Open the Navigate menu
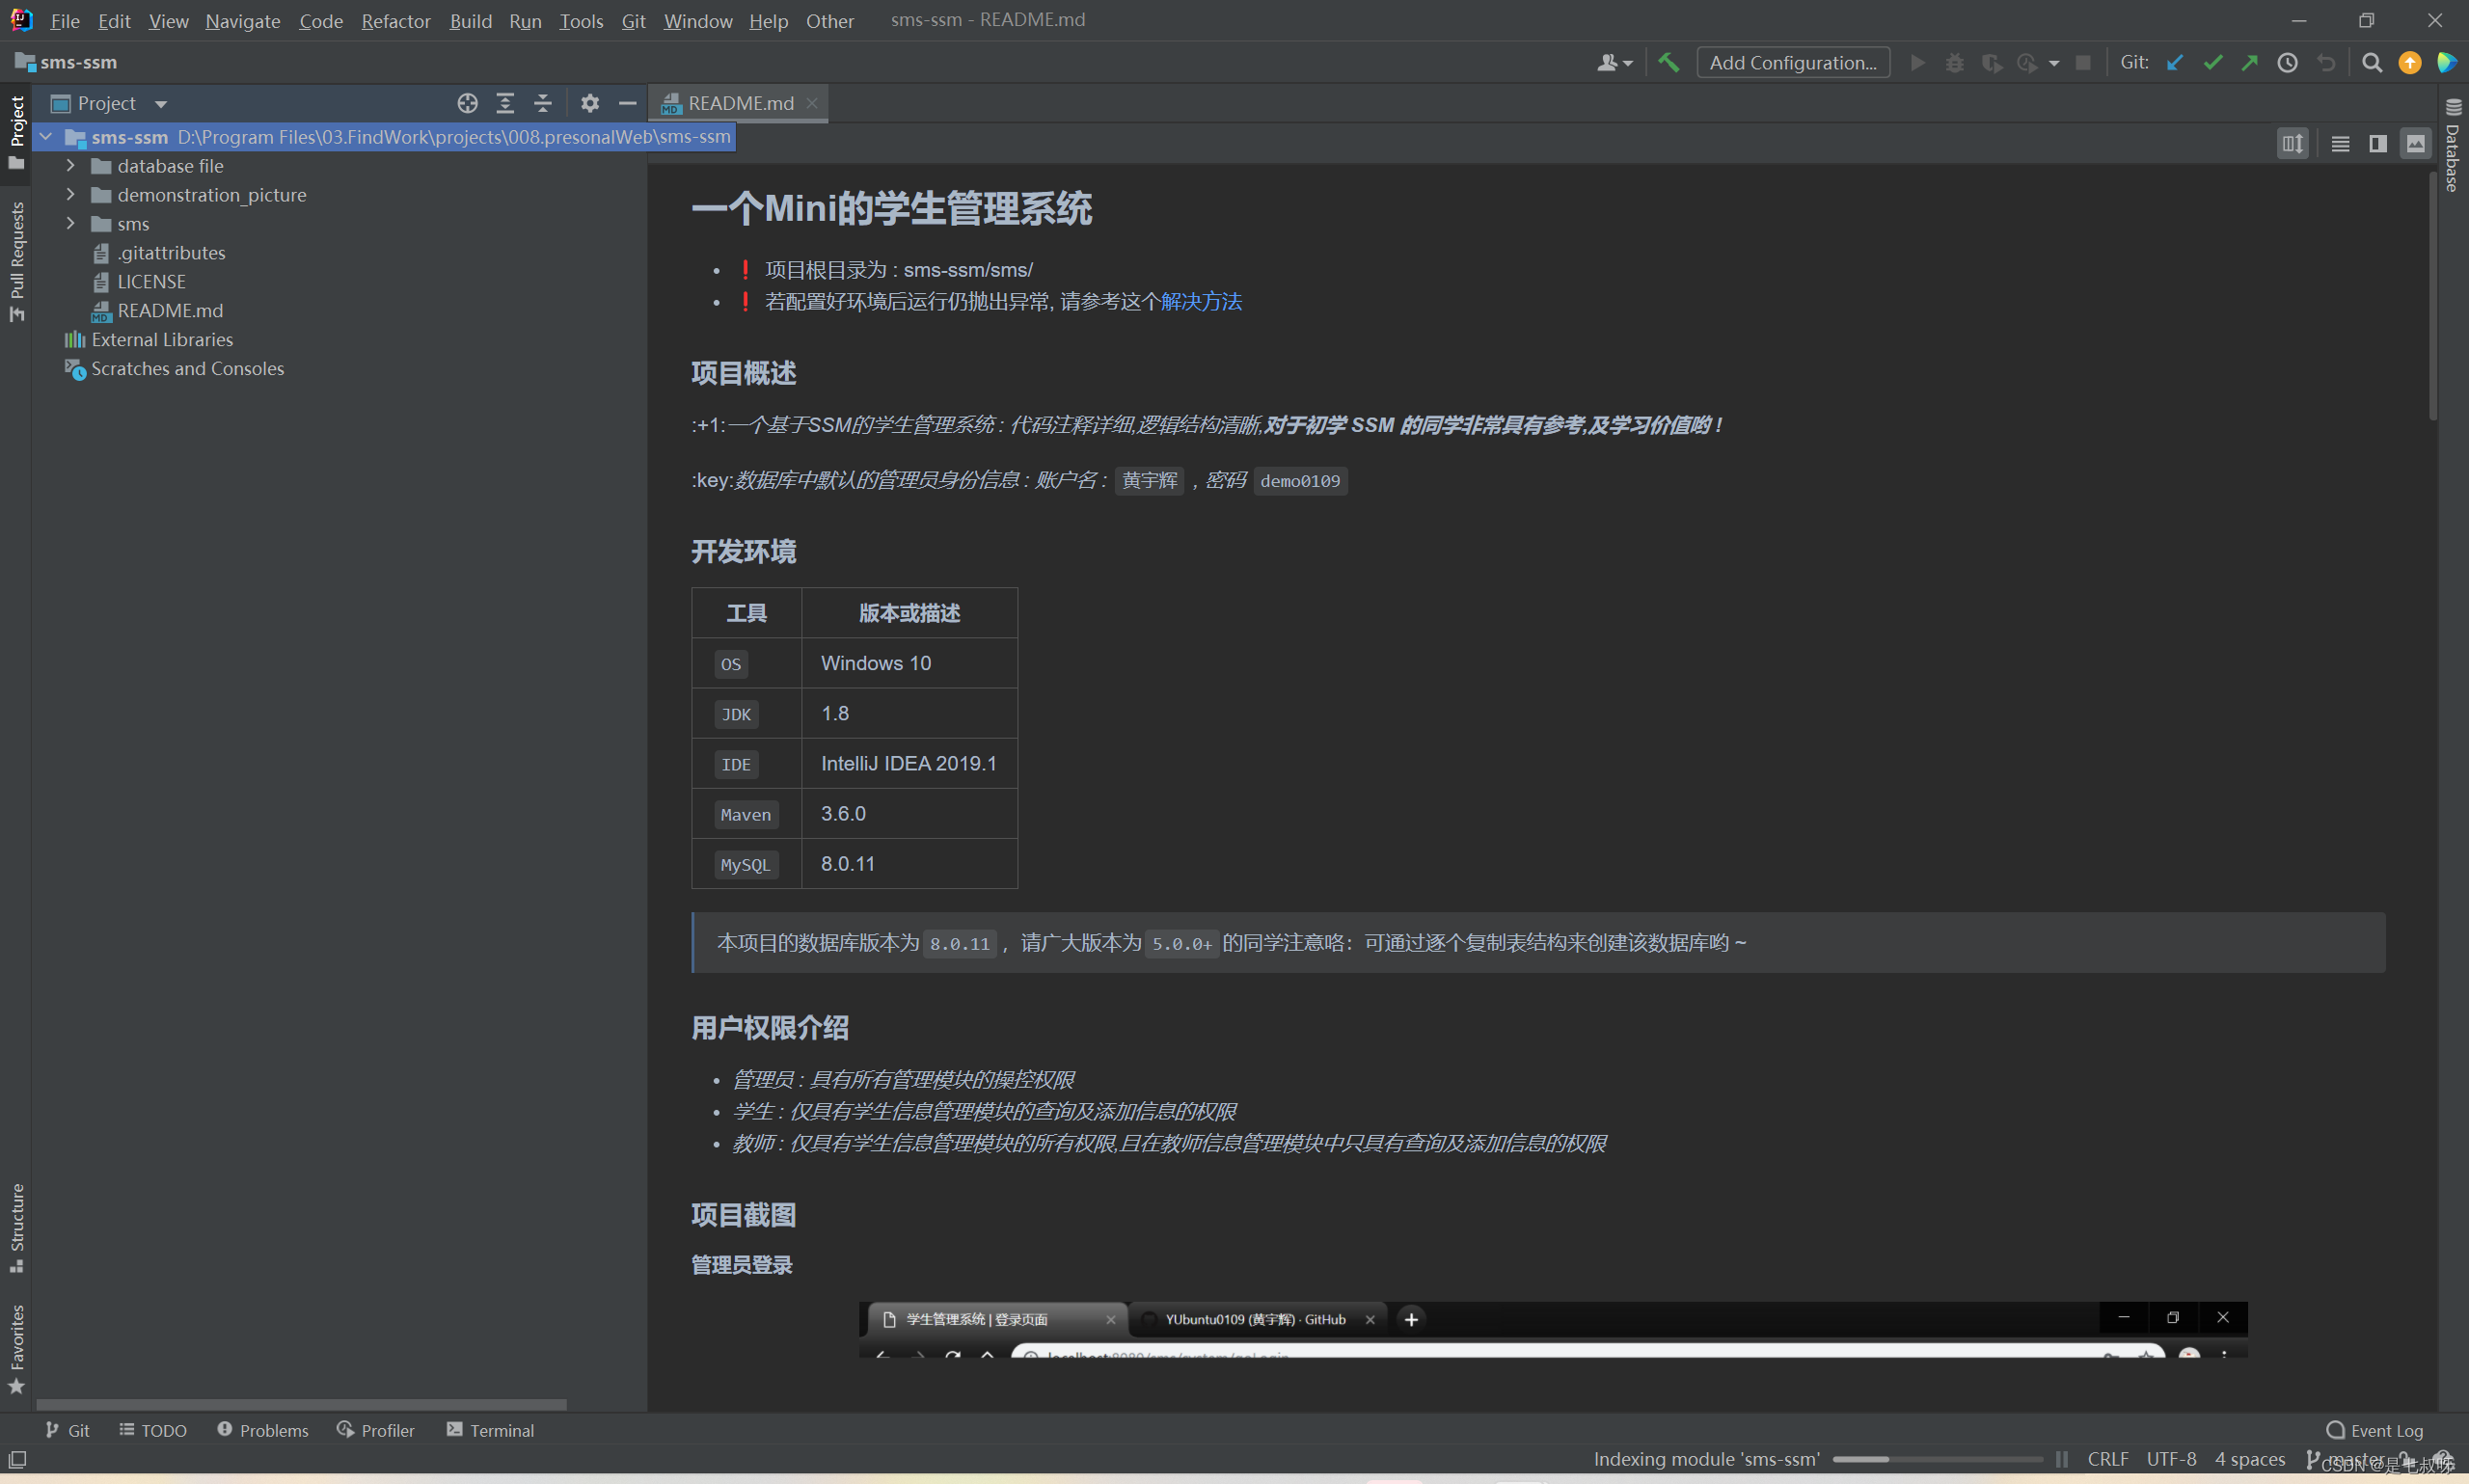Image resolution: width=2469 pixels, height=1484 pixels. click(243, 21)
